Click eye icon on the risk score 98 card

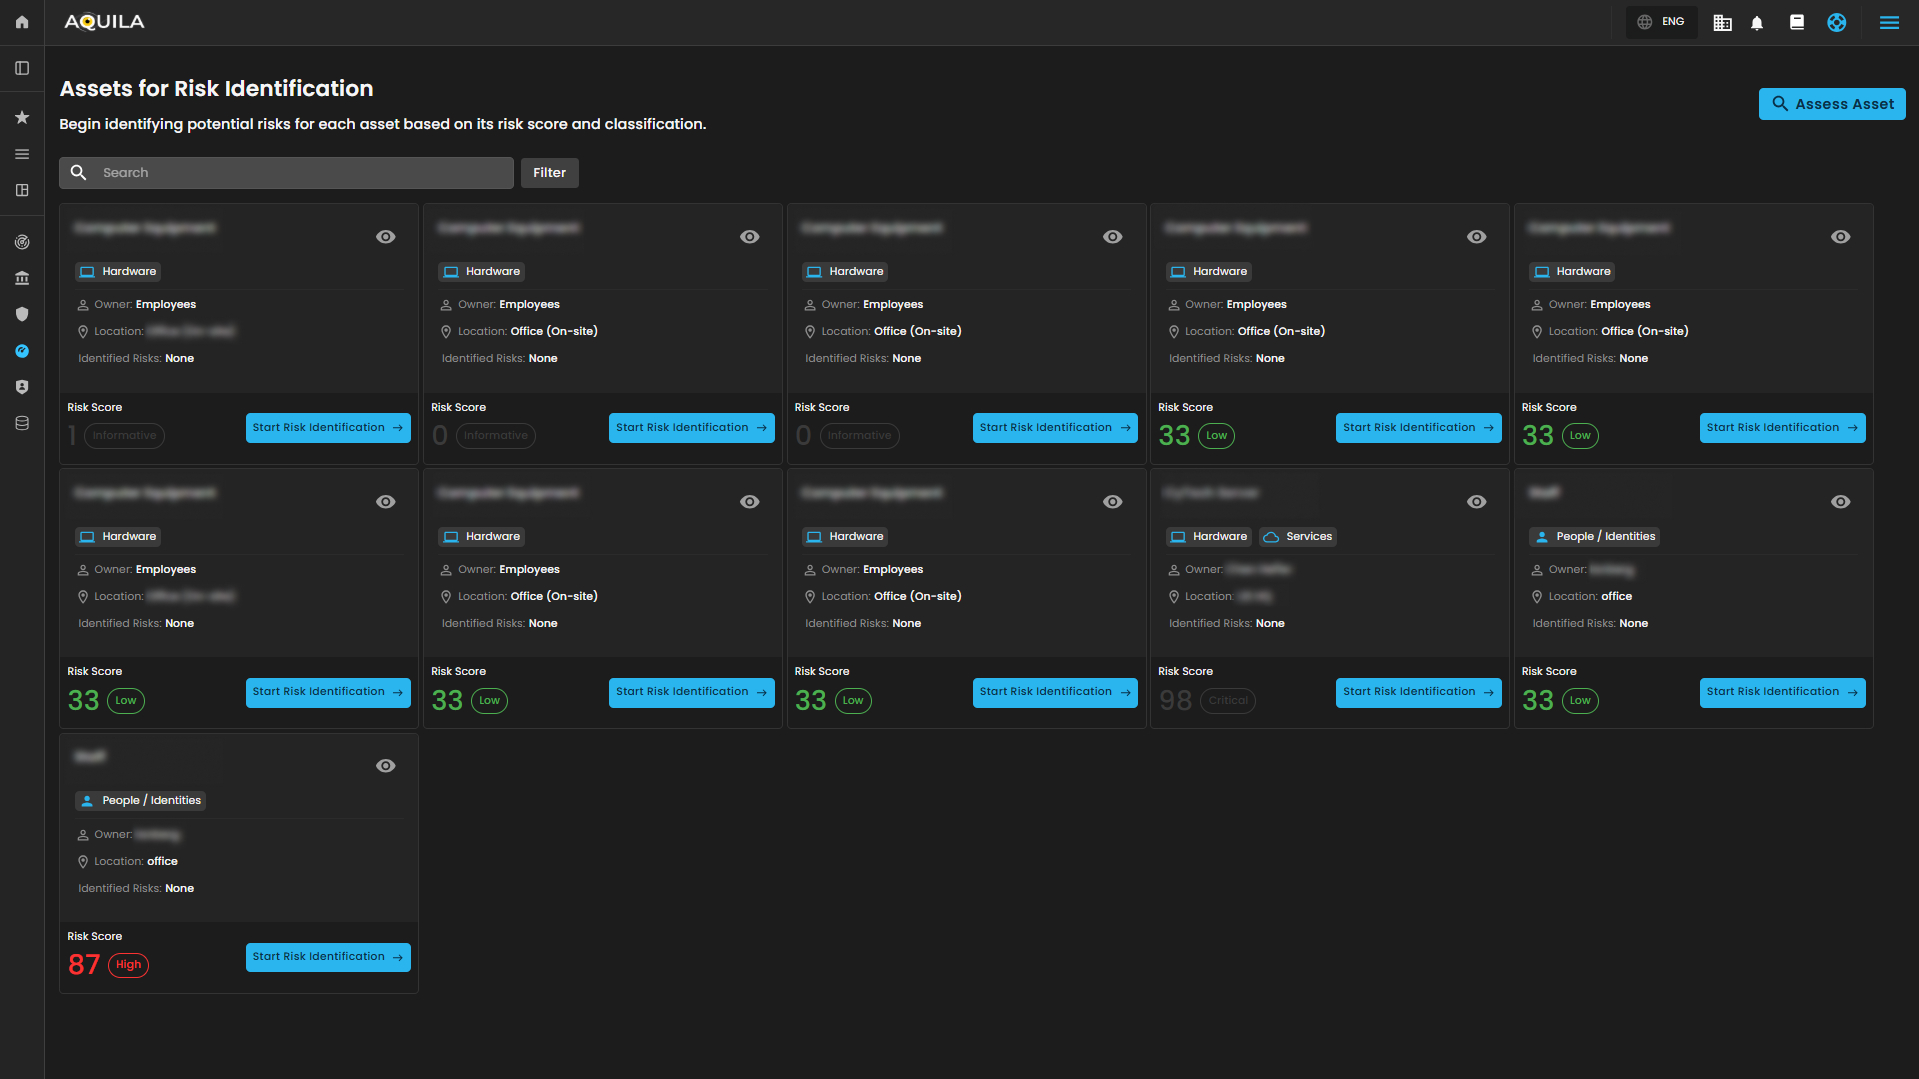pos(1476,502)
